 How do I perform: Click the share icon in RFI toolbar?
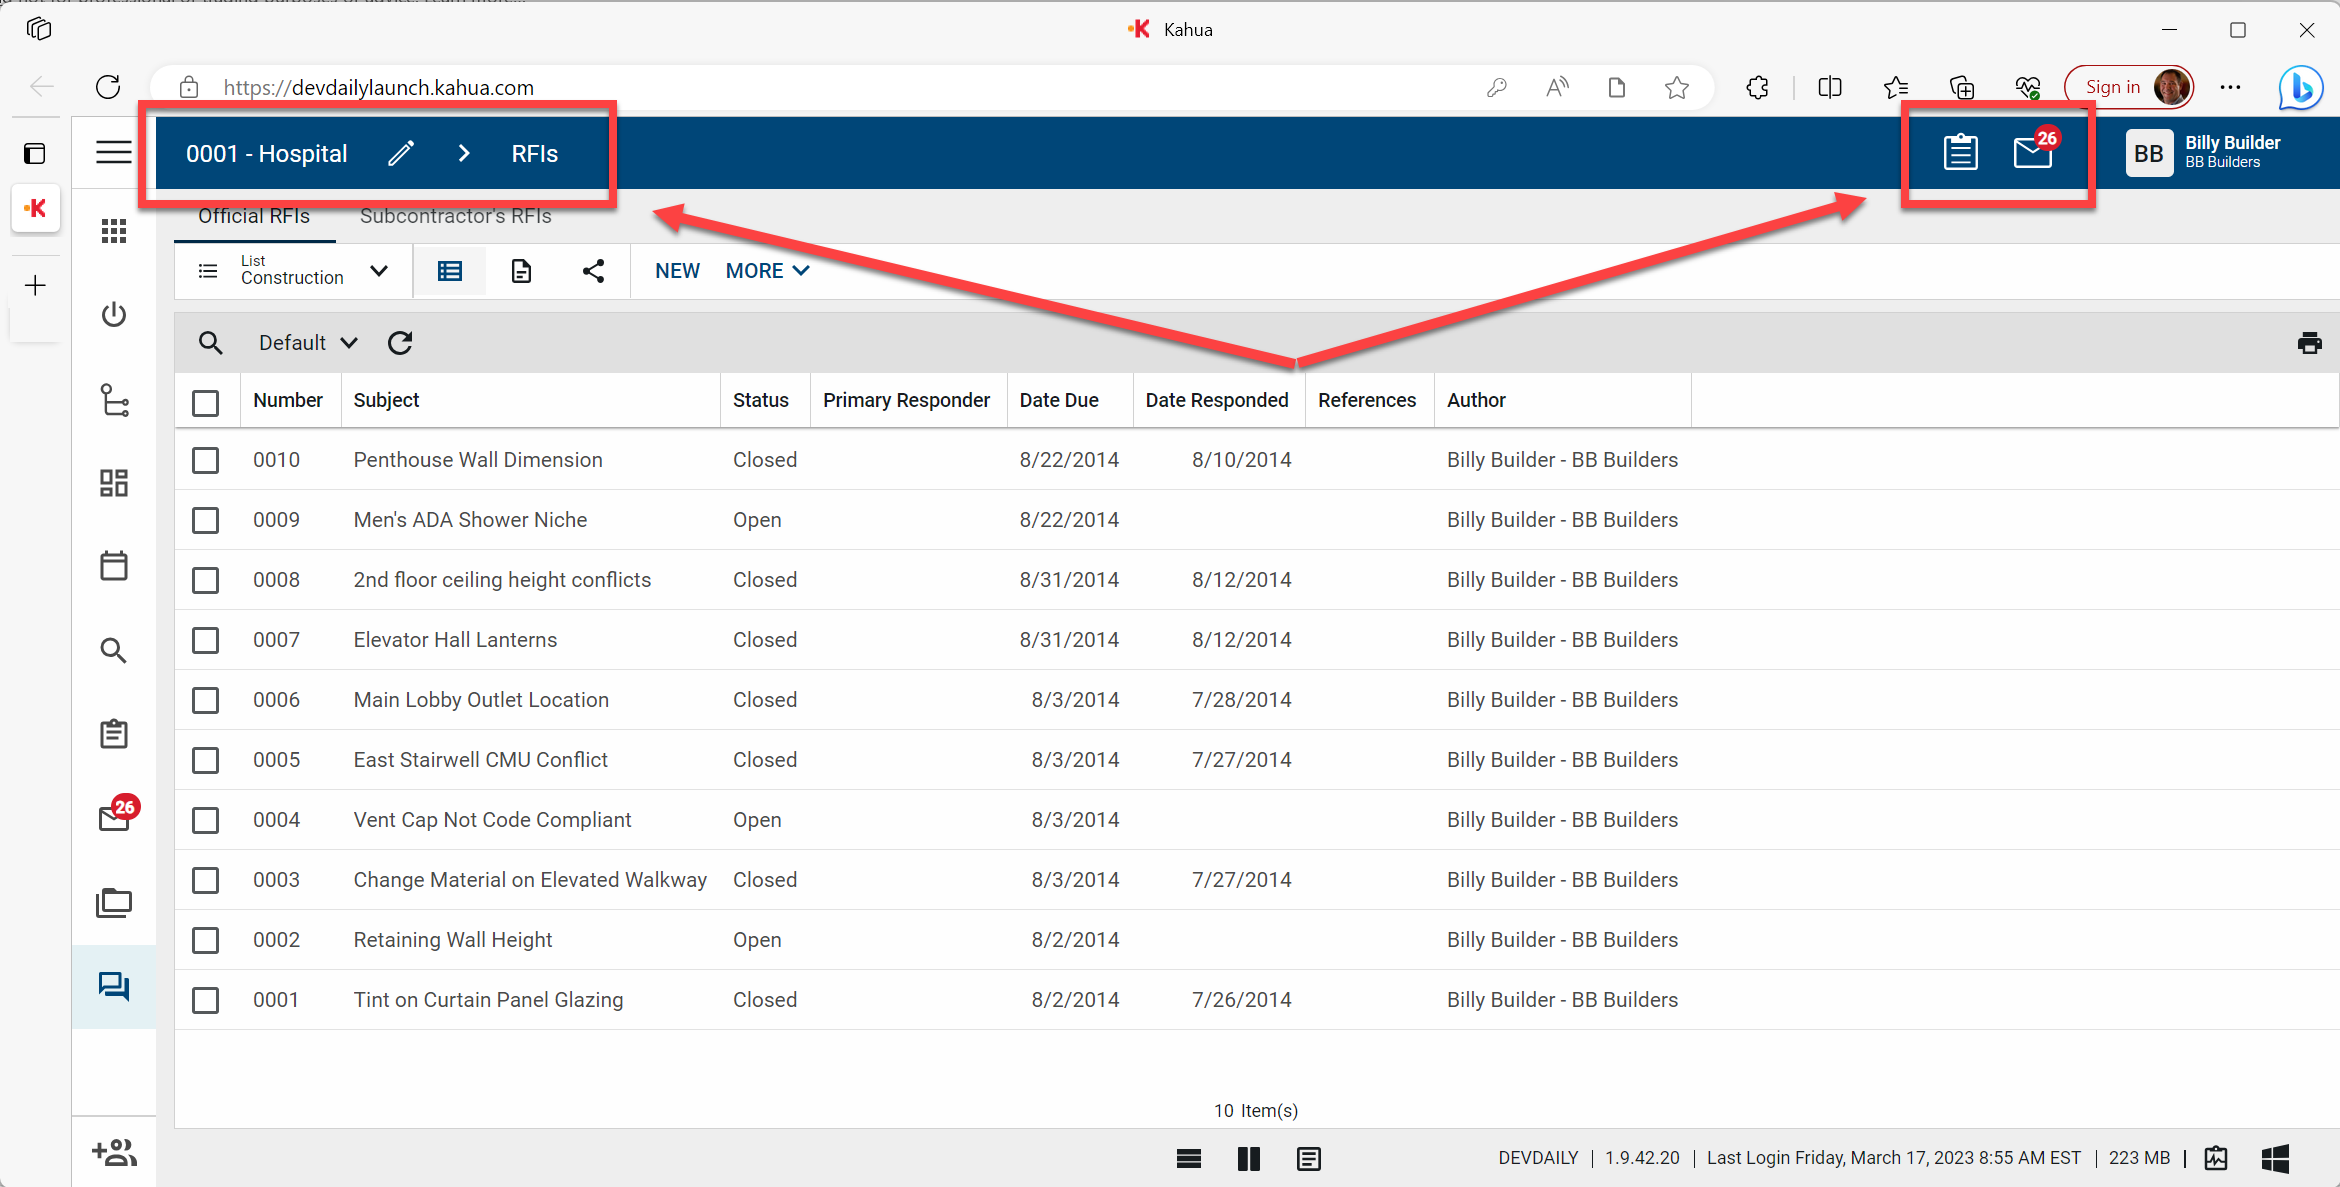tap(593, 271)
